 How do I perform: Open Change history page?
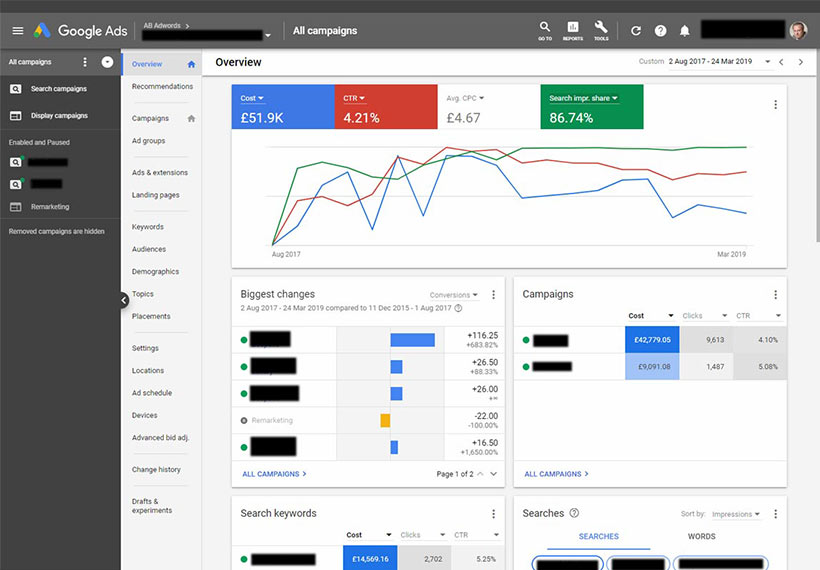[156, 470]
